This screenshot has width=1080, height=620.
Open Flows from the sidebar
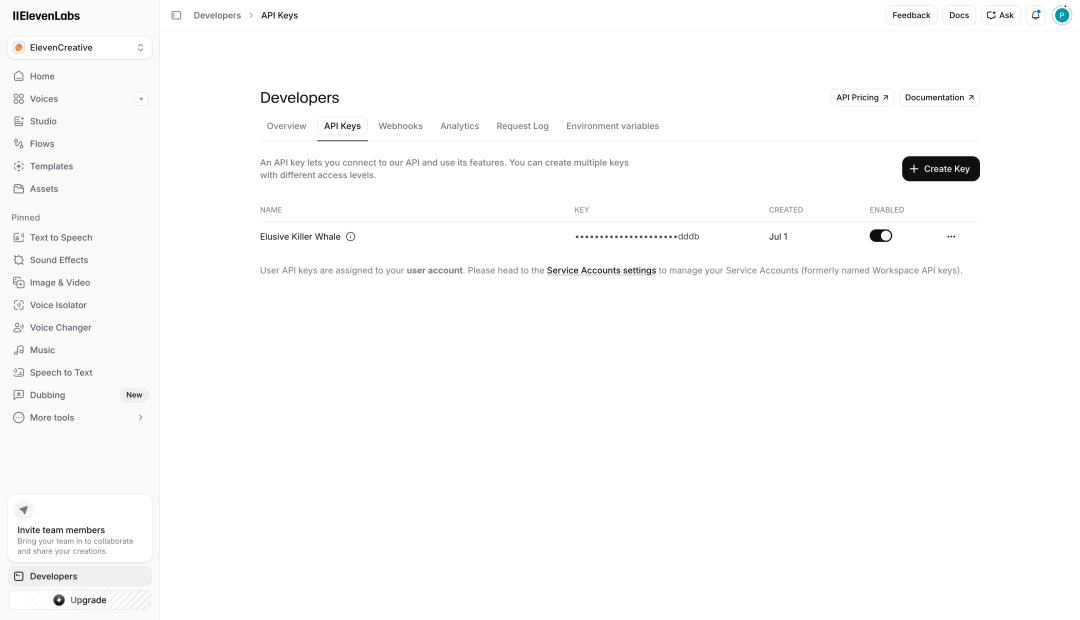tap(80, 144)
